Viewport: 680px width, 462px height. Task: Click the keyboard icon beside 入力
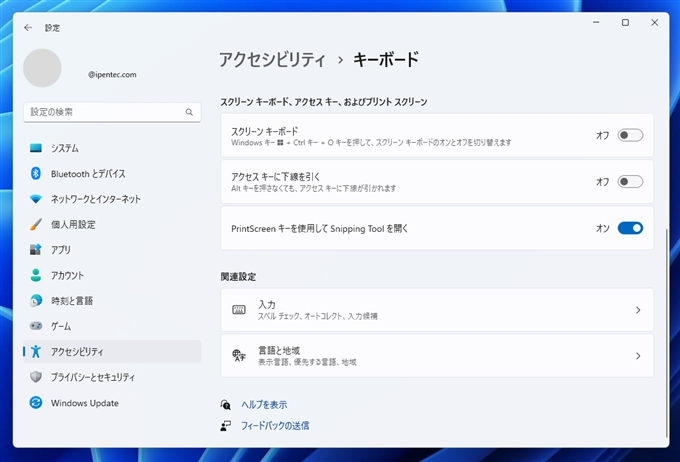coord(239,310)
